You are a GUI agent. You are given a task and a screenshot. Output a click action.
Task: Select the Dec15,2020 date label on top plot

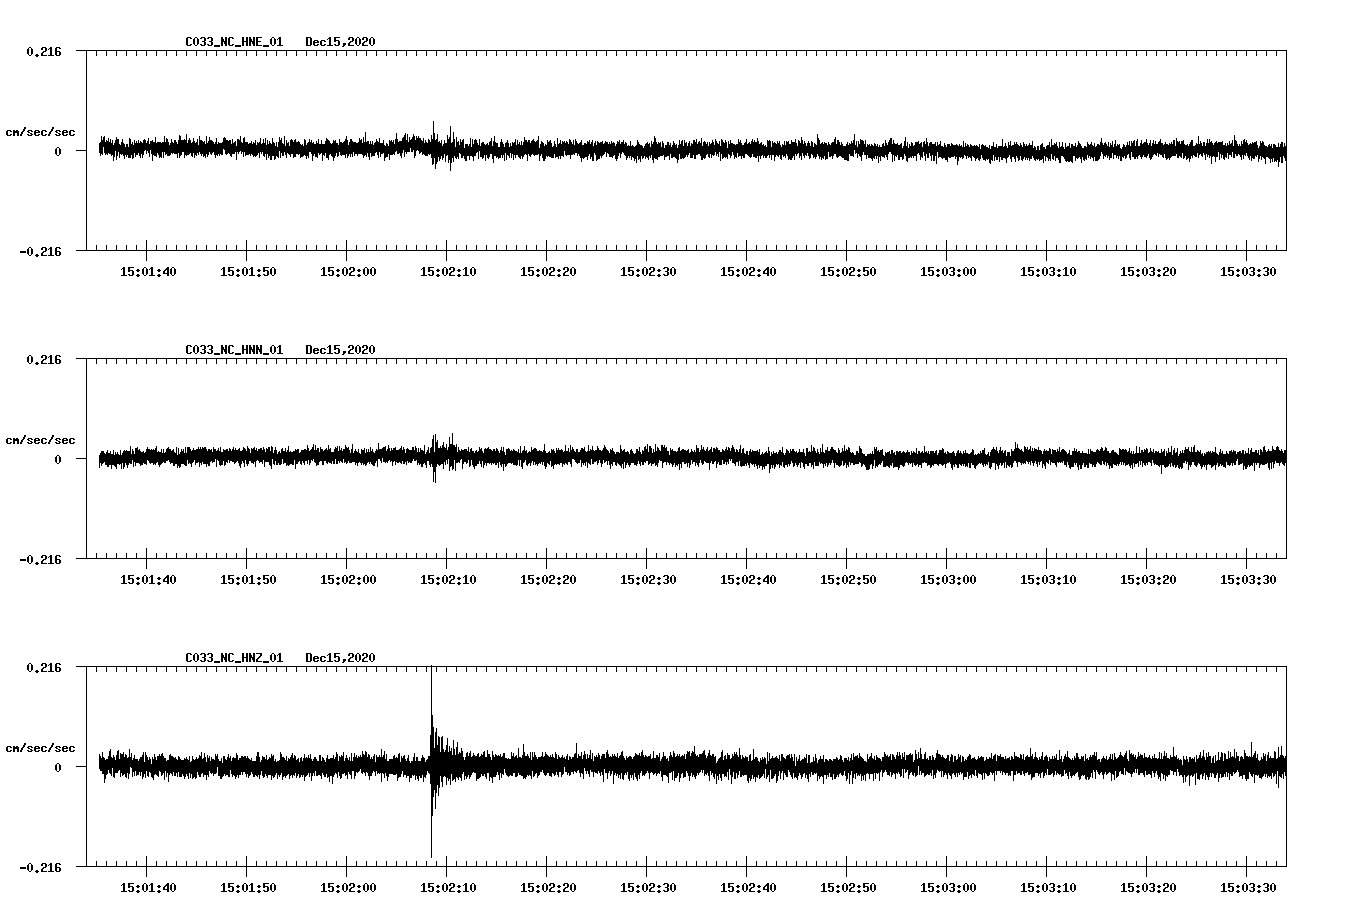pyautogui.click(x=341, y=42)
